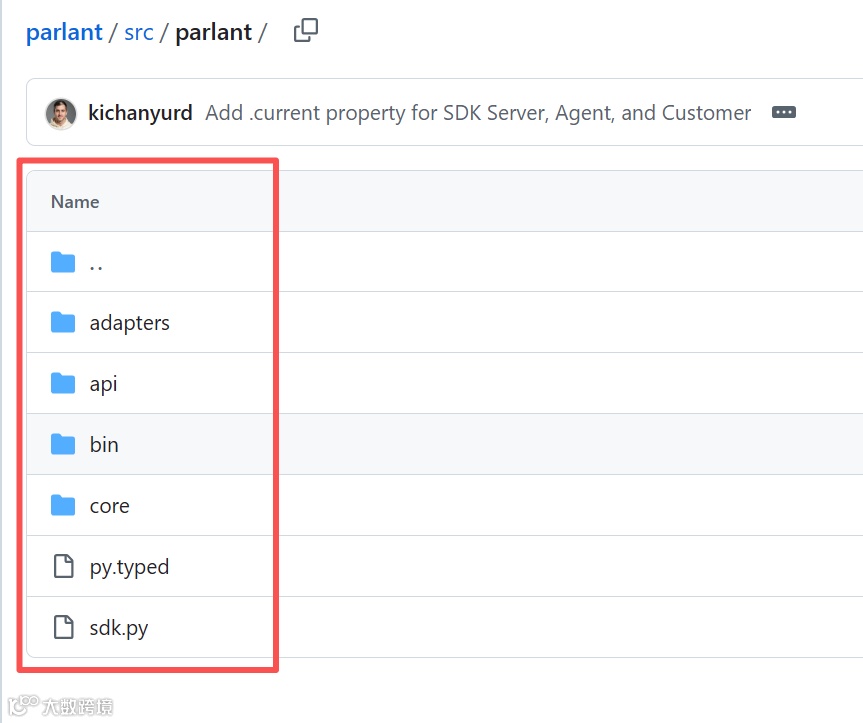Open the core directory name
The height and width of the screenshot is (723, 863).
(x=110, y=506)
